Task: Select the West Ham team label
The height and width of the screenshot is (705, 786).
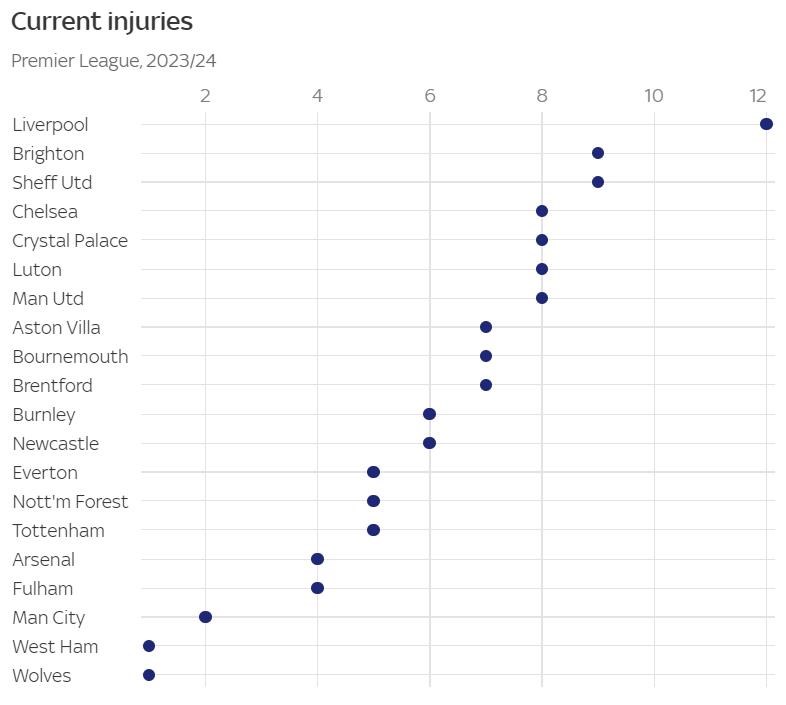Action: point(55,646)
